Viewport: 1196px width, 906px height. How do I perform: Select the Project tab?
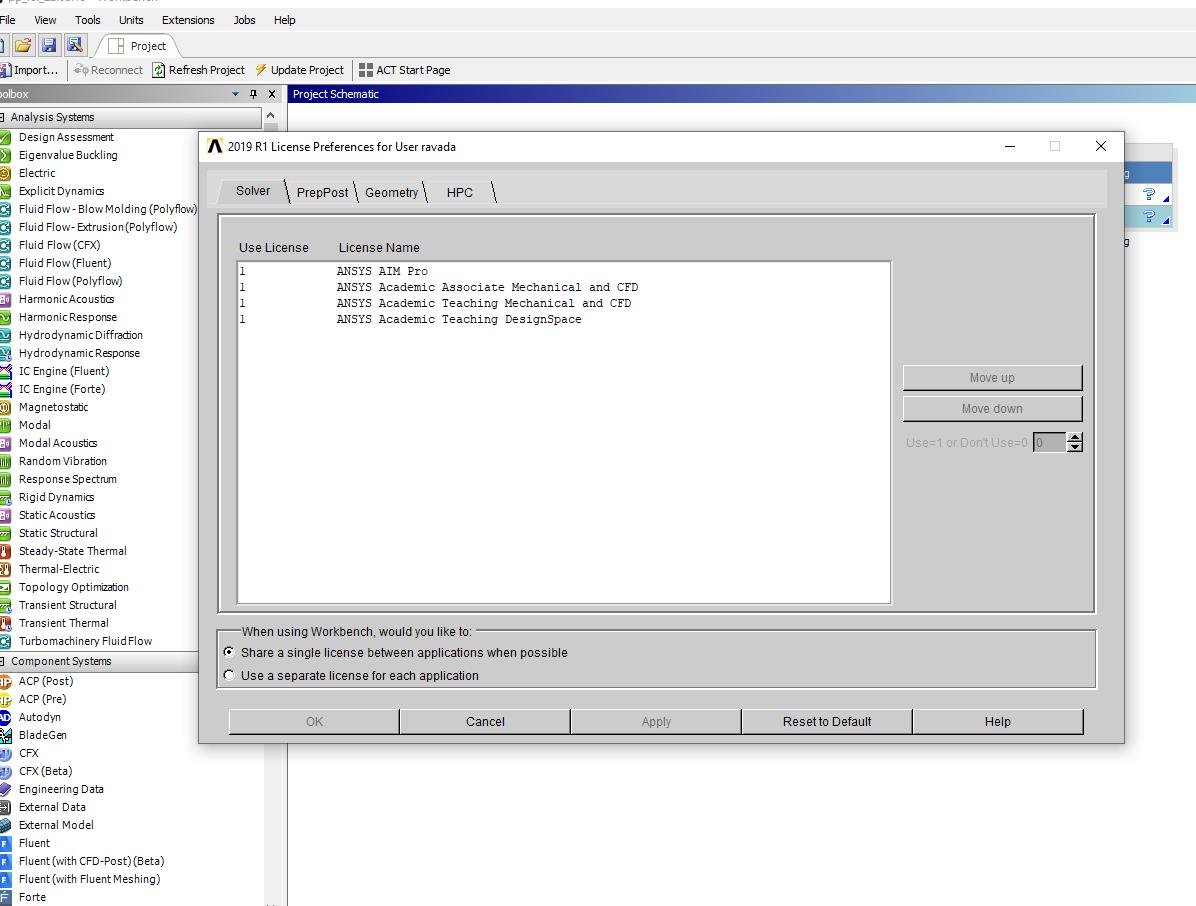138,46
